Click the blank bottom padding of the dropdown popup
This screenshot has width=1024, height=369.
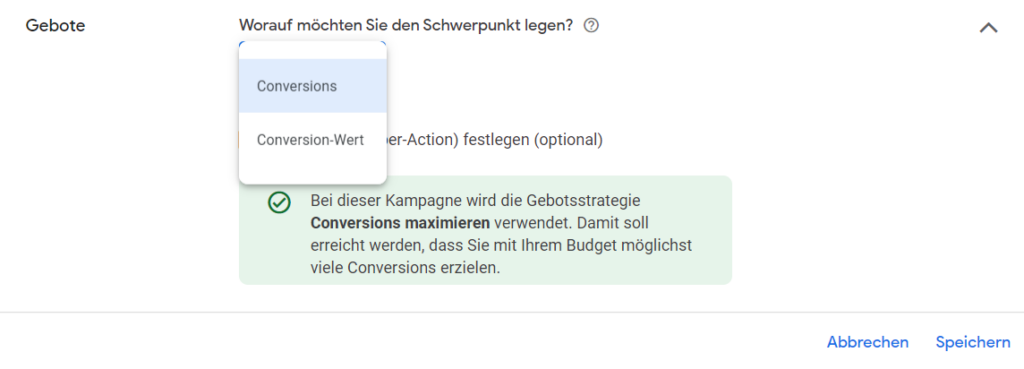click(313, 175)
